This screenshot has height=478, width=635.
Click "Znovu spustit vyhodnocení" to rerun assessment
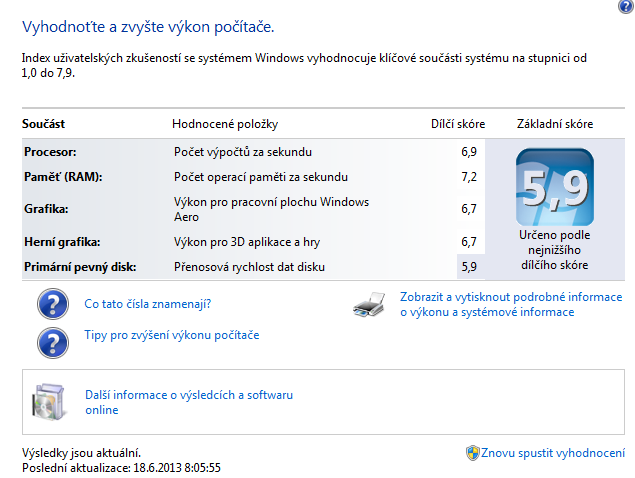(x=553, y=453)
